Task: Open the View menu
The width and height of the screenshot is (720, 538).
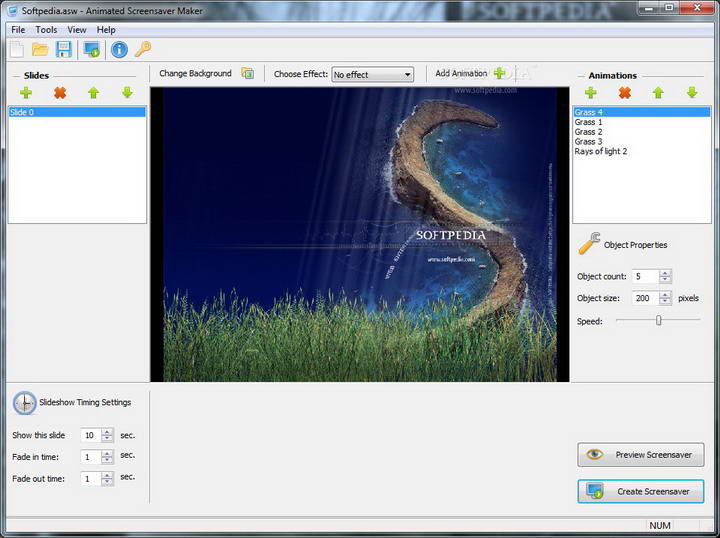Action: [77, 30]
